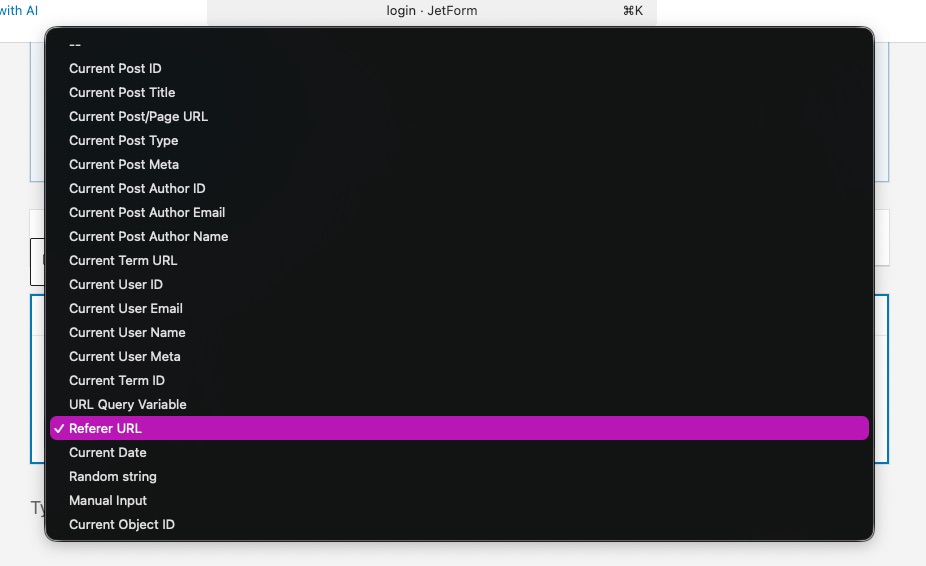This screenshot has height=566, width=926.
Task: Click the checked Referer URL option
Action: tap(105, 428)
